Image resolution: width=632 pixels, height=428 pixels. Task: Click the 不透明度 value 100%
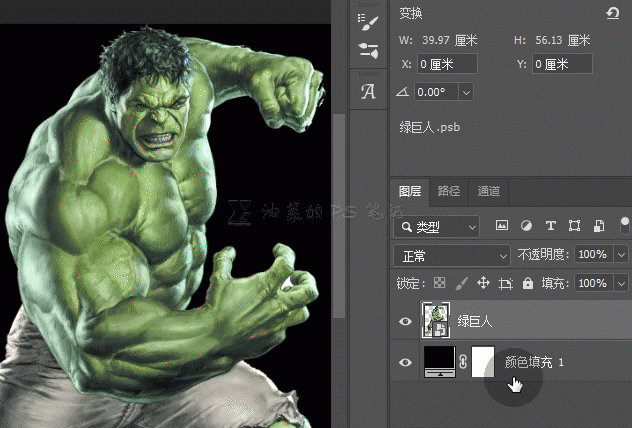tap(594, 255)
